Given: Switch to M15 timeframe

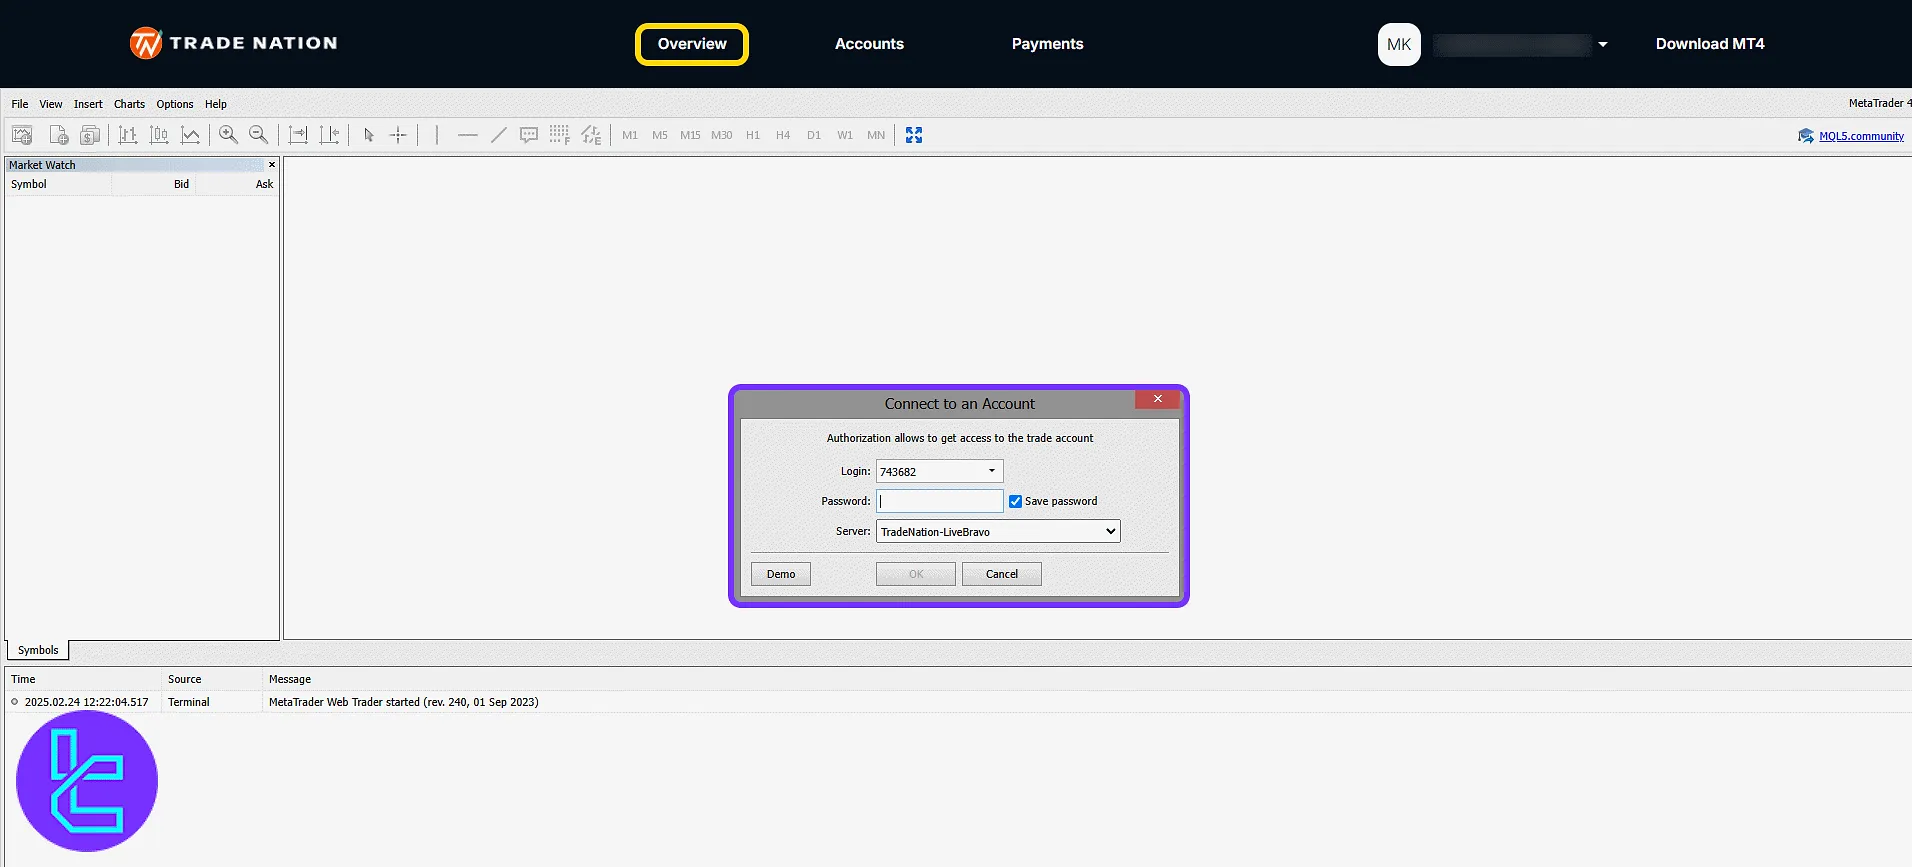Looking at the screenshot, I should [x=690, y=135].
